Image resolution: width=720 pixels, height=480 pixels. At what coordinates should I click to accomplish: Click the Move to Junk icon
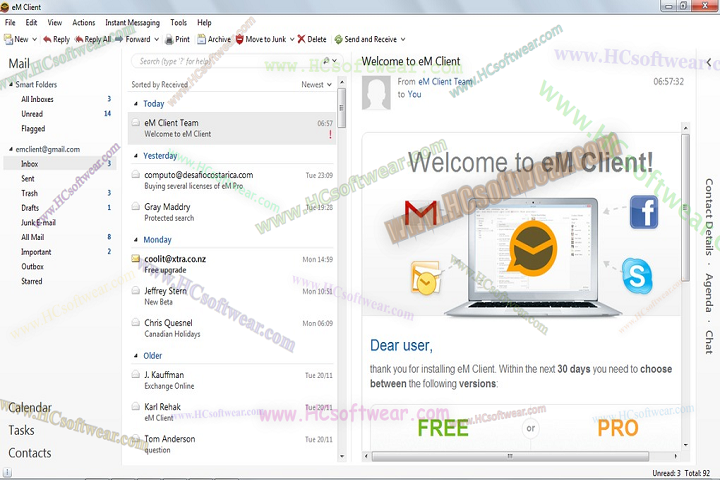239,40
